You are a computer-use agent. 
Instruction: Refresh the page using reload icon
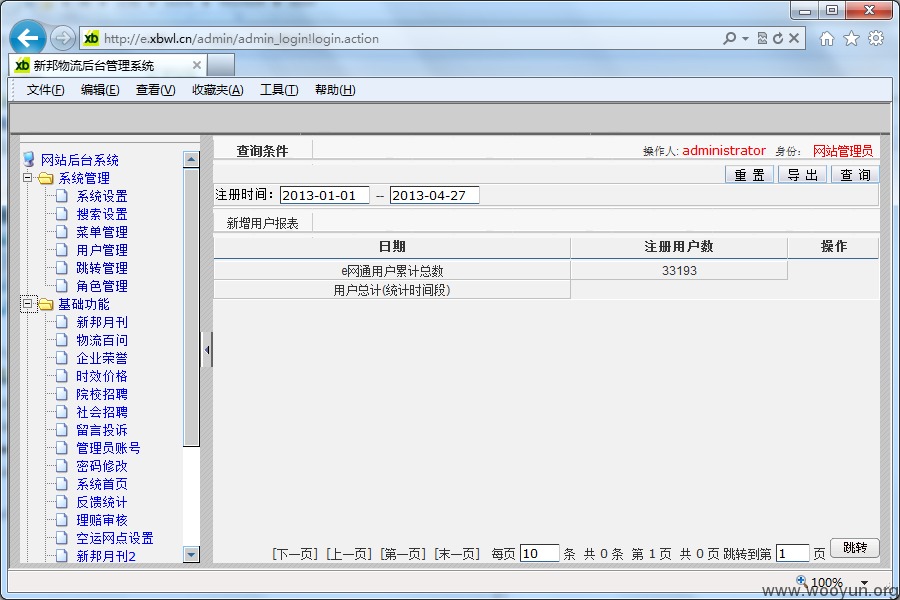pos(778,38)
